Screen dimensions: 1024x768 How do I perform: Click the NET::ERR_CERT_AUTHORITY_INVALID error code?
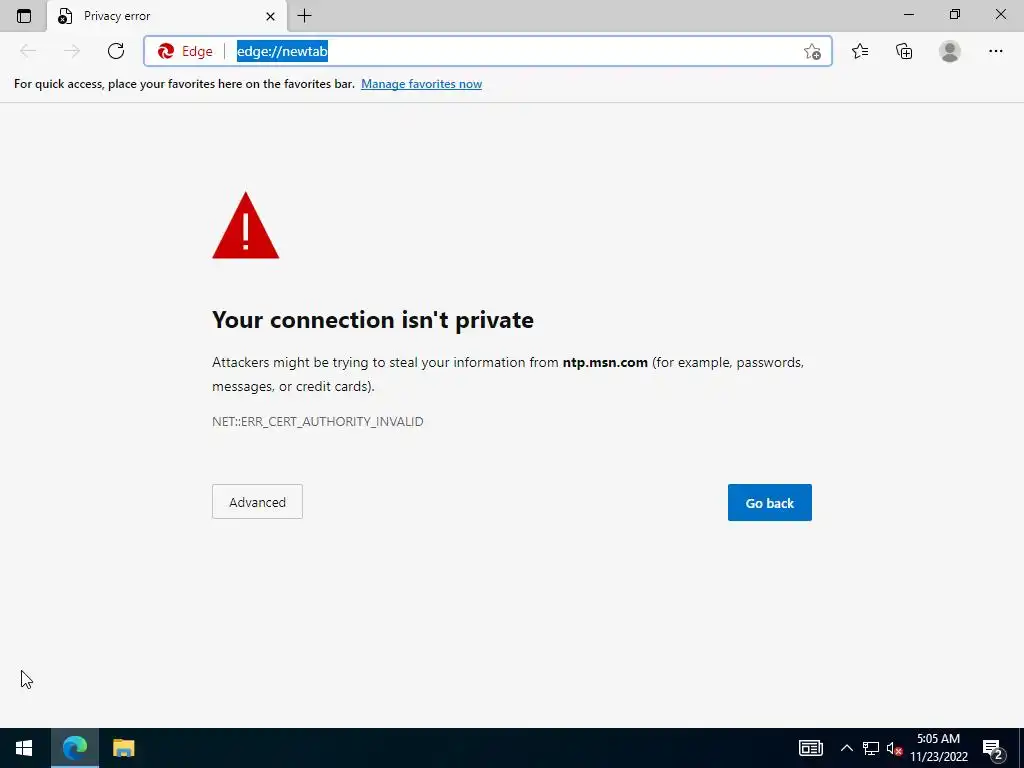coord(317,421)
